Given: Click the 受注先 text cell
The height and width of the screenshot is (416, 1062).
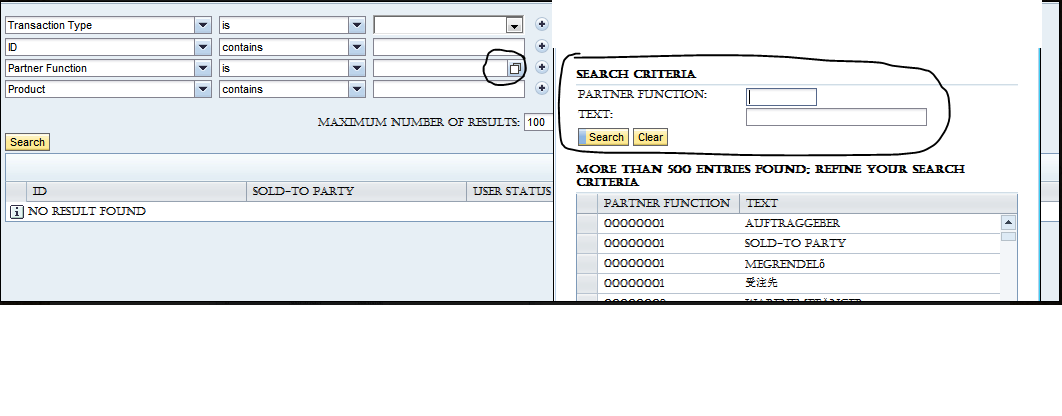Looking at the screenshot, I should click(x=761, y=283).
